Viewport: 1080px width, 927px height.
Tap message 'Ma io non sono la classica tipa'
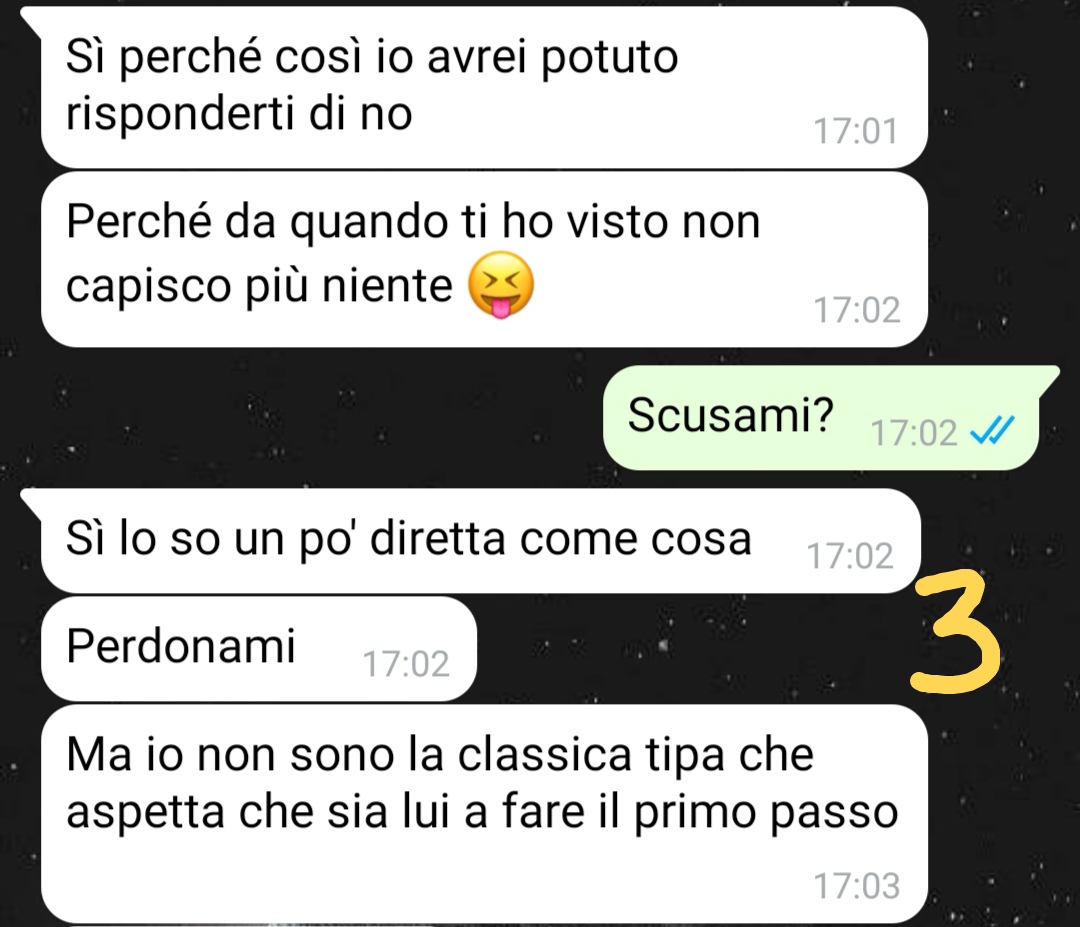click(484, 814)
